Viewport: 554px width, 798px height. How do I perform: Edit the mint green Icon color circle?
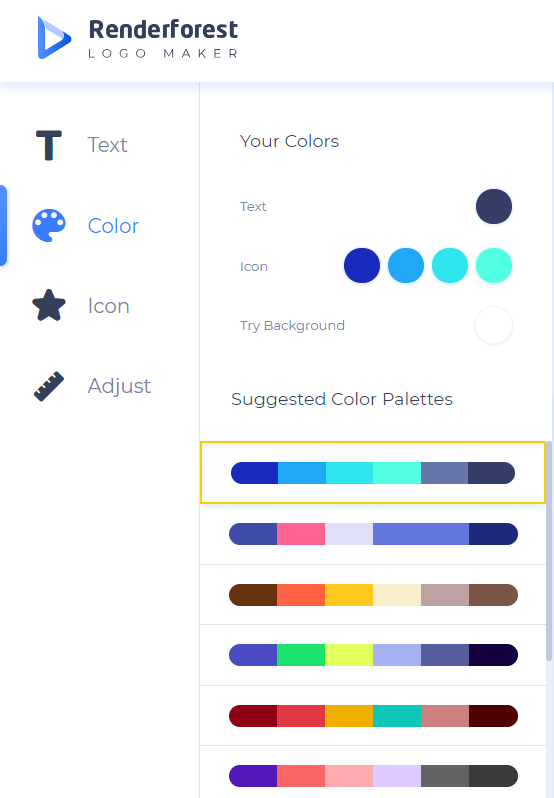pos(494,266)
